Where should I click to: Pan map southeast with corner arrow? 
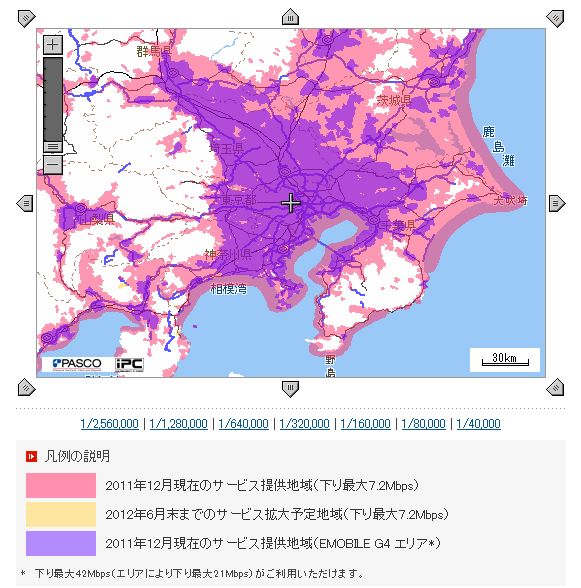point(555,387)
